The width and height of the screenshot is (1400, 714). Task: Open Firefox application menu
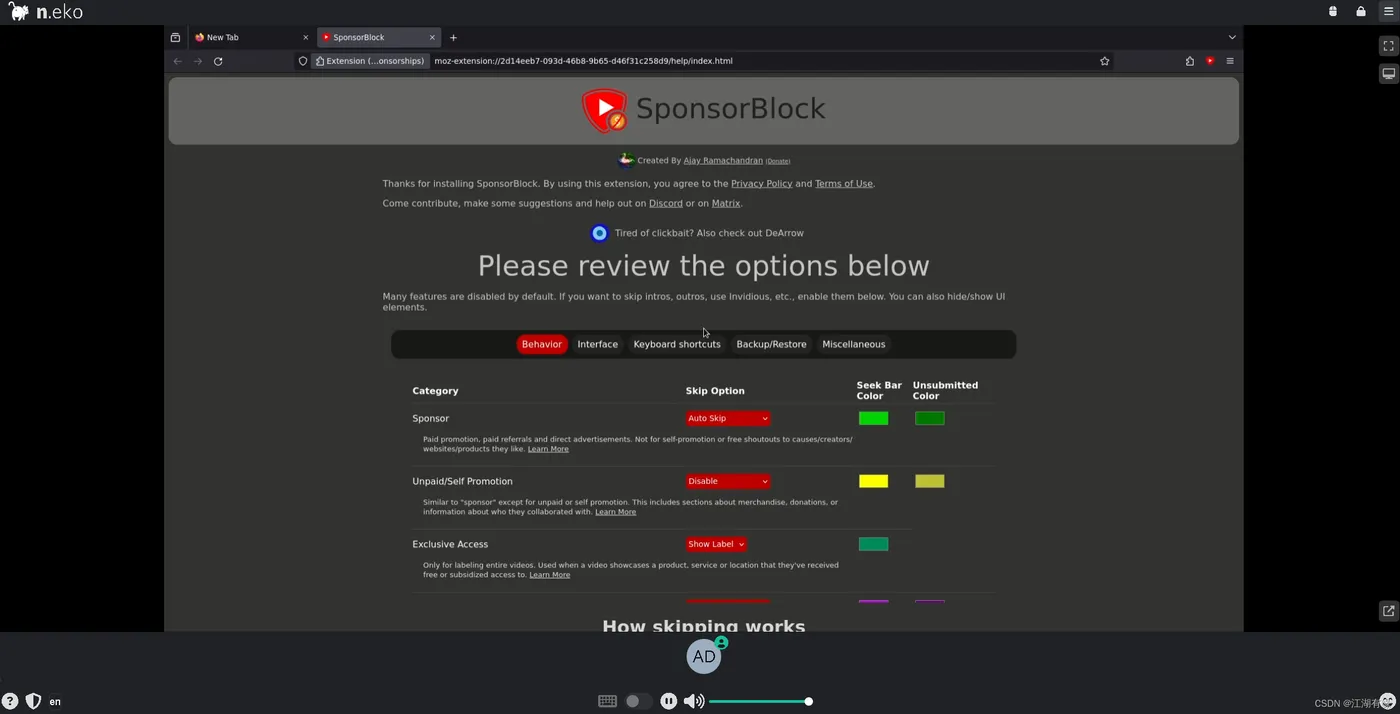click(x=1230, y=61)
